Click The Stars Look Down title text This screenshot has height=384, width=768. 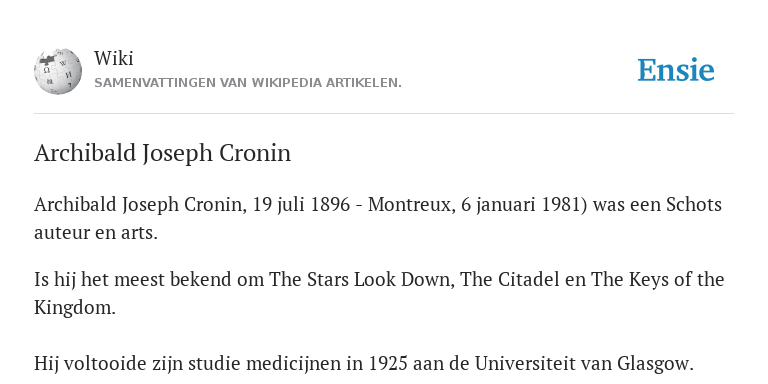point(360,280)
